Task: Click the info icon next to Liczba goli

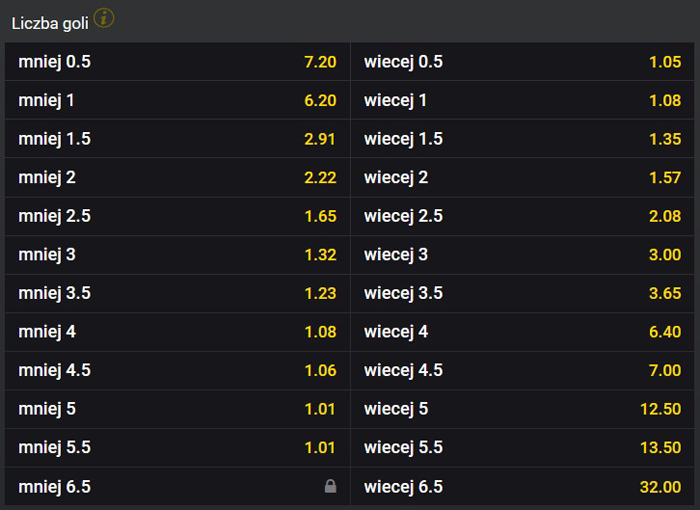Action: (104, 18)
